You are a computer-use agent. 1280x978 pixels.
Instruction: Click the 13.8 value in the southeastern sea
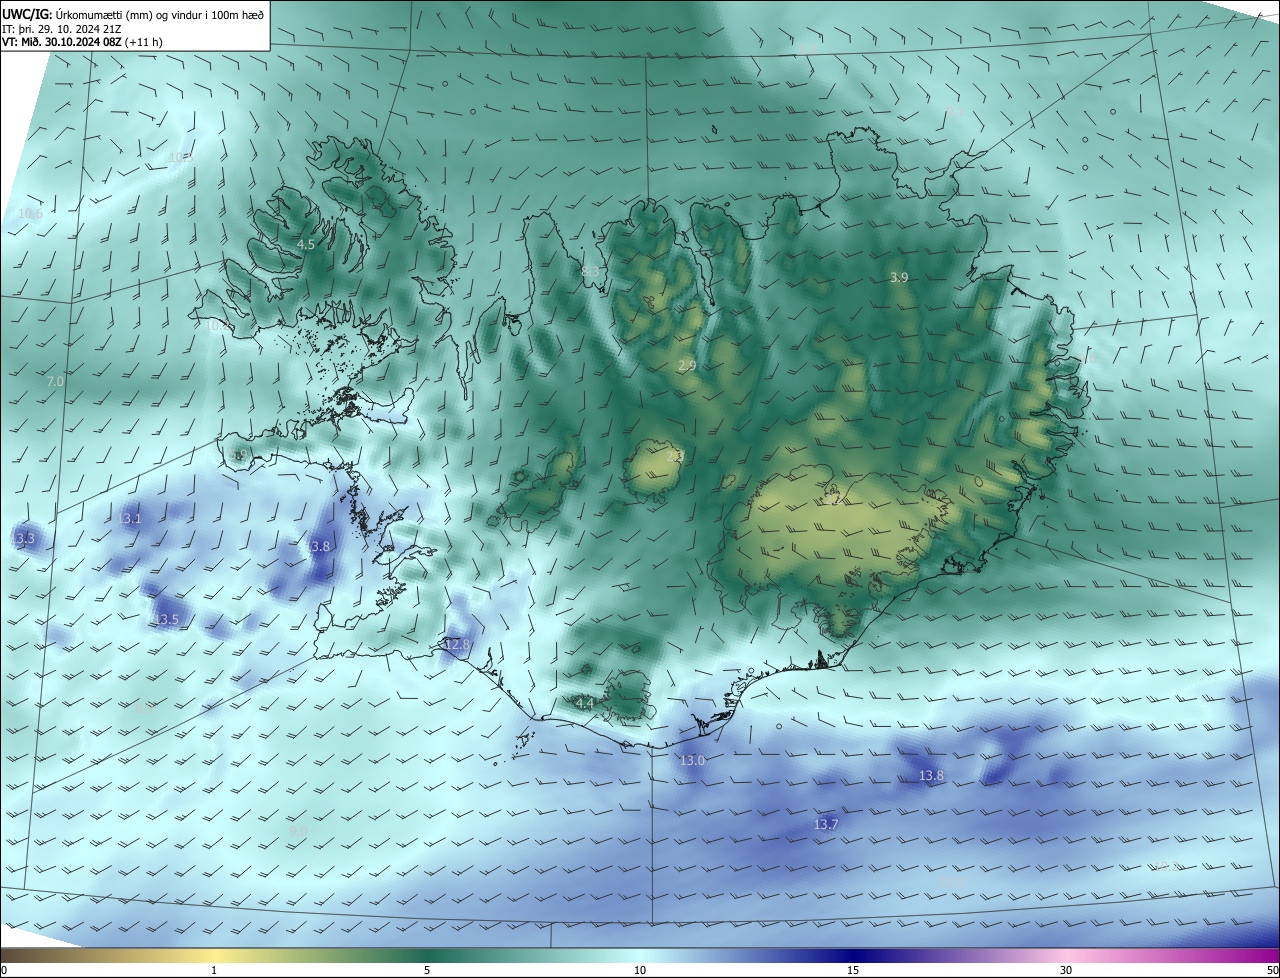coord(931,775)
